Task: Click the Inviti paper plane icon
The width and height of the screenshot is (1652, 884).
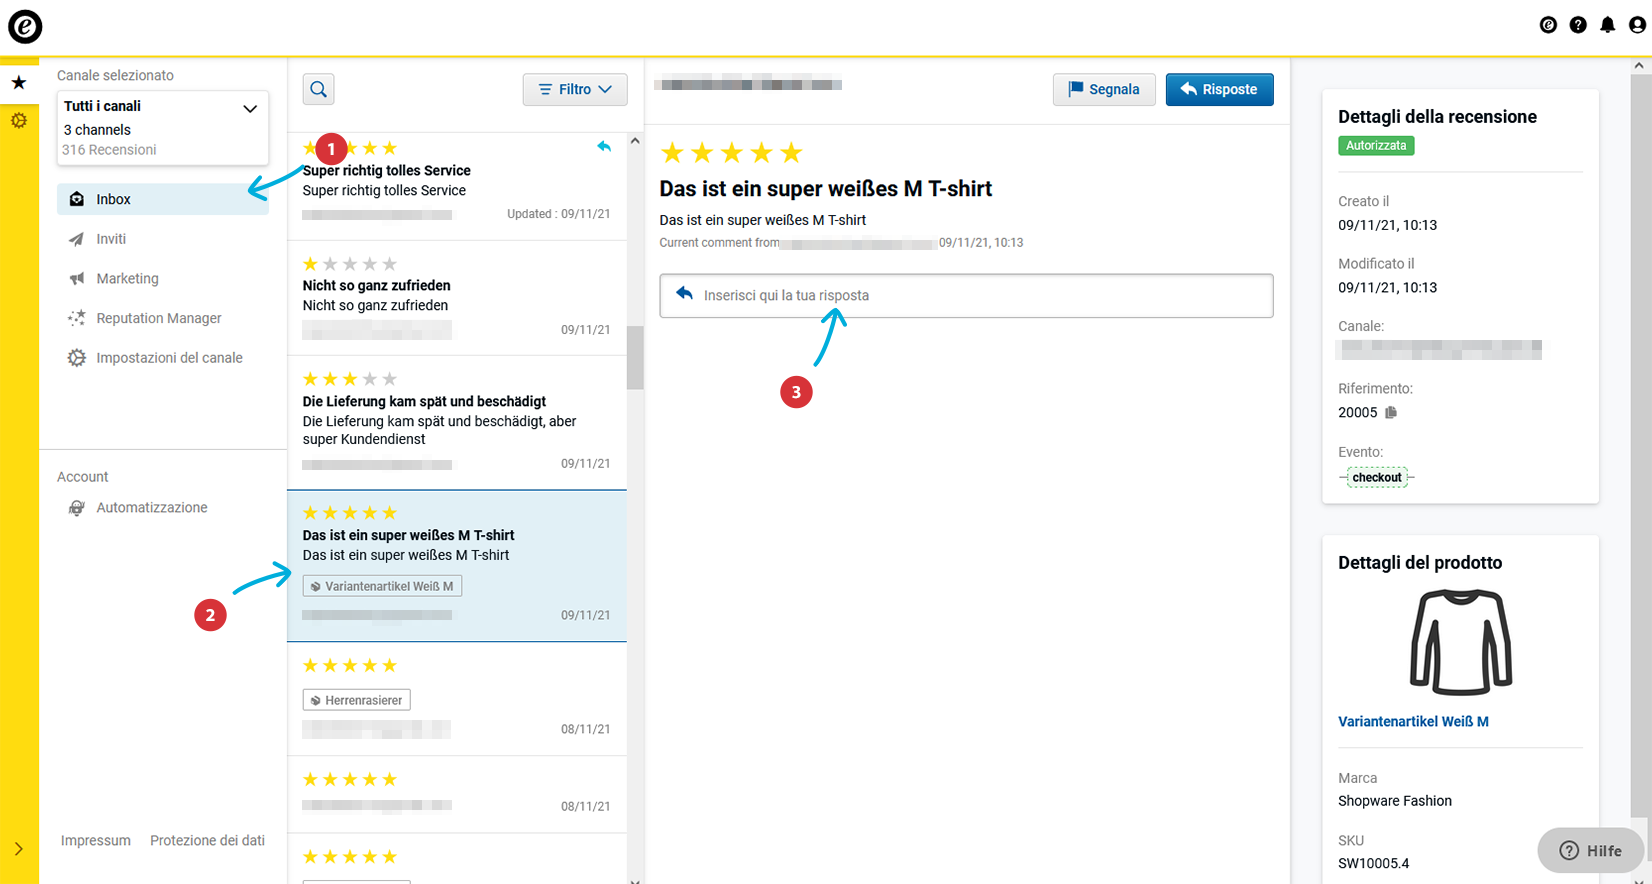Action: point(76,239)
